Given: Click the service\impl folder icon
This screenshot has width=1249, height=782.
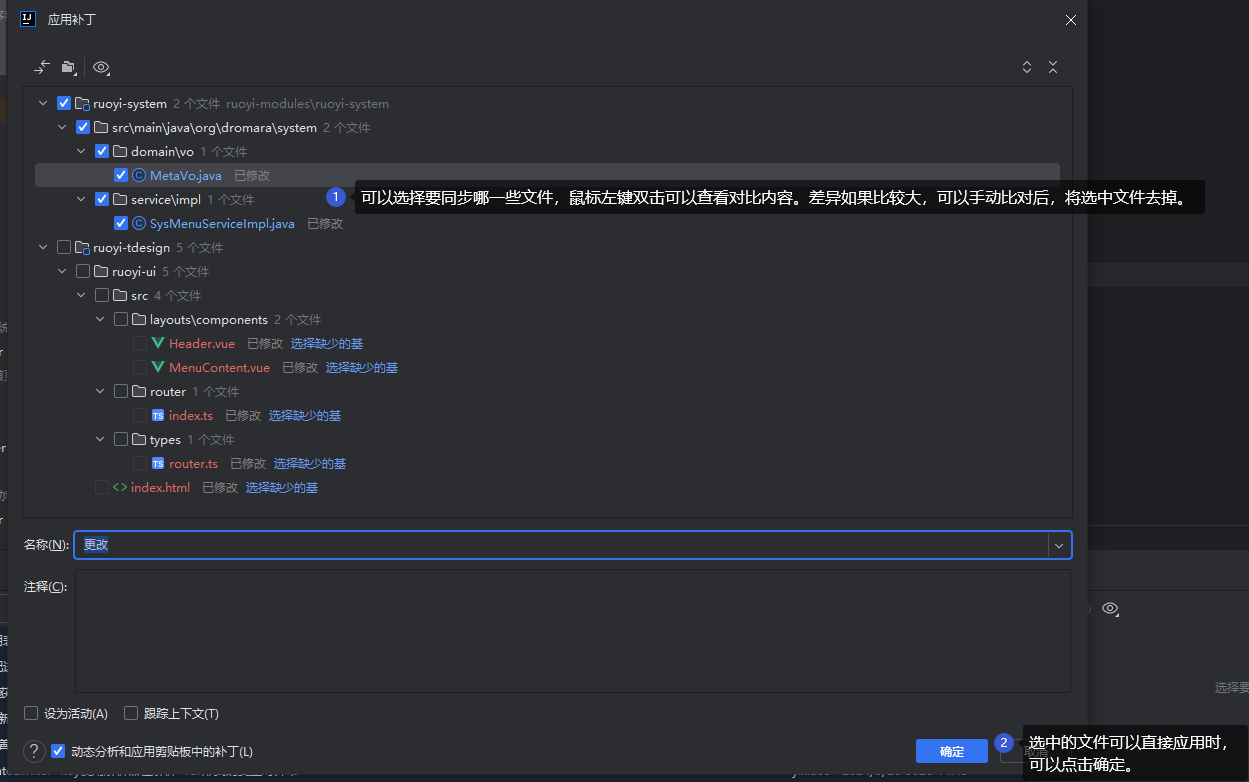Looking at the screenshot, I should point(120,199).
